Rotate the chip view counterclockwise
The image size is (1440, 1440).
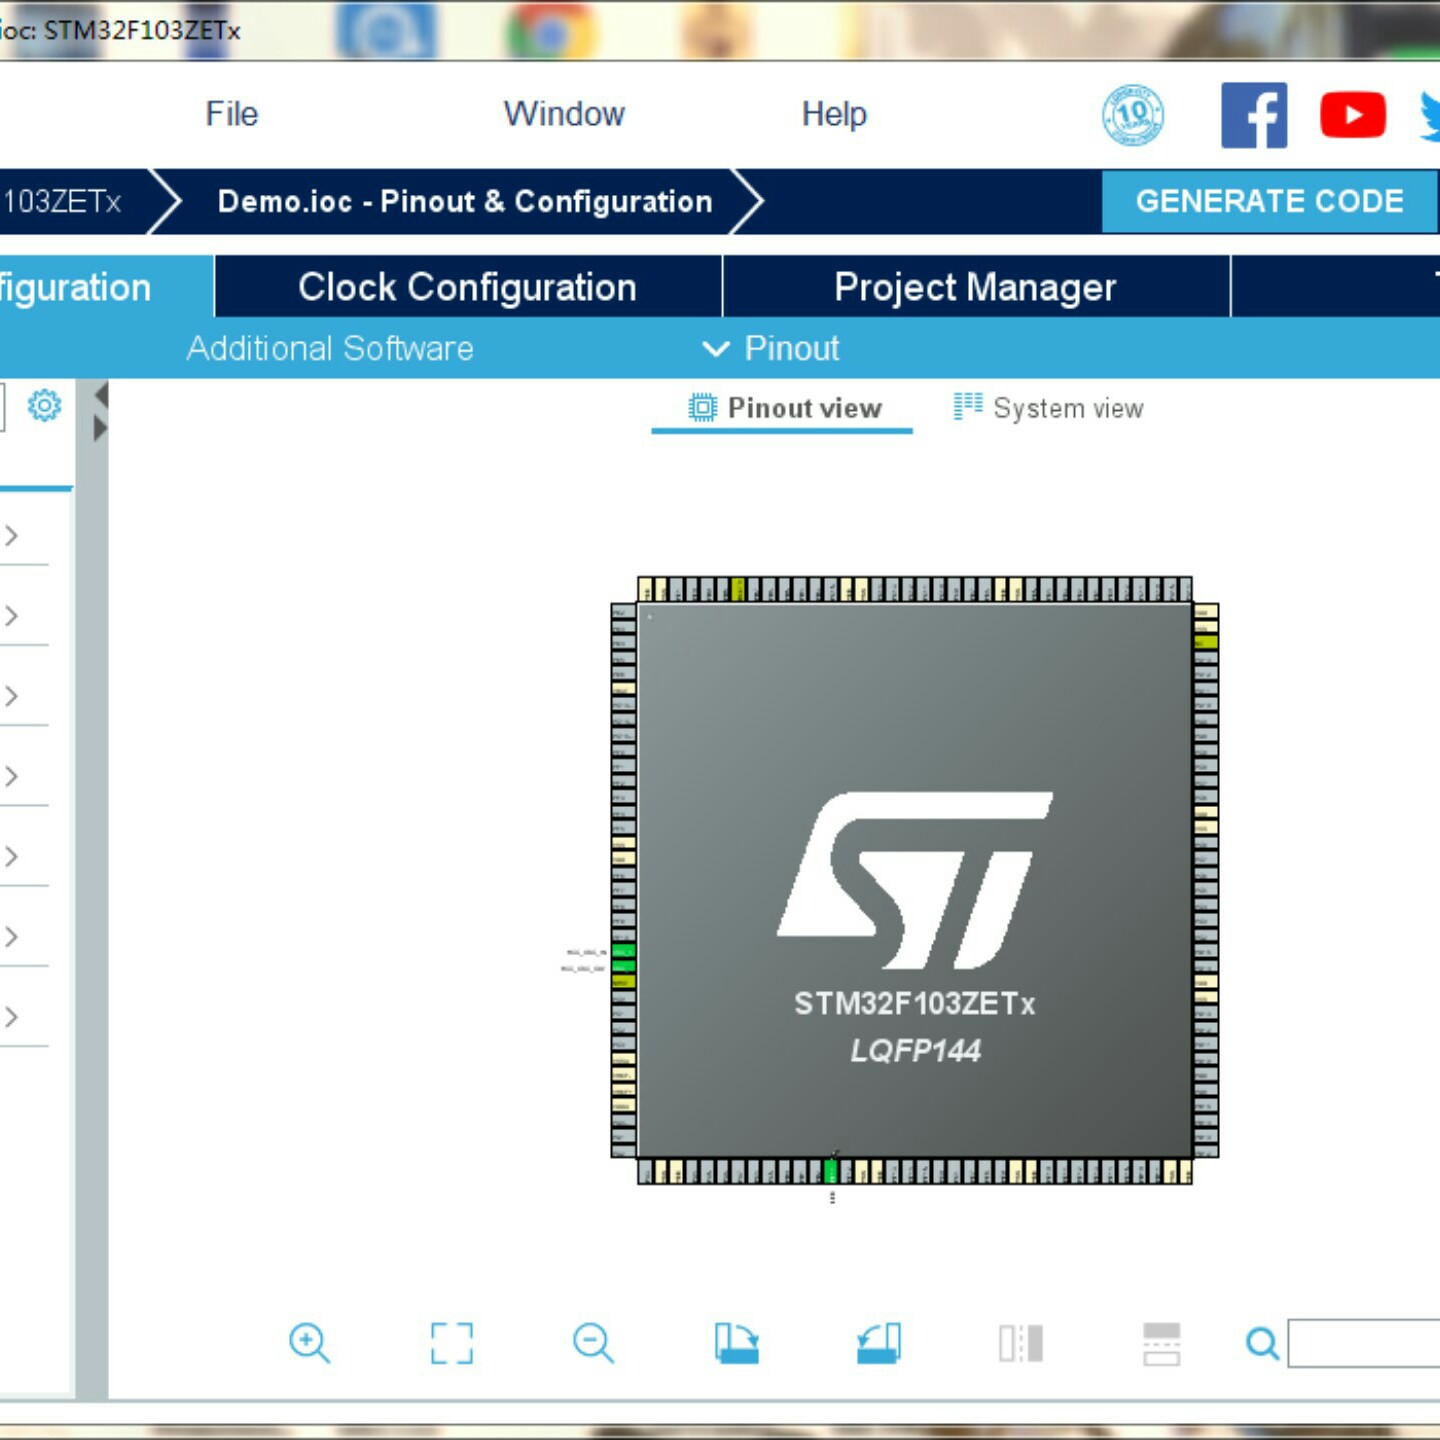click(x=879, y=1343)
